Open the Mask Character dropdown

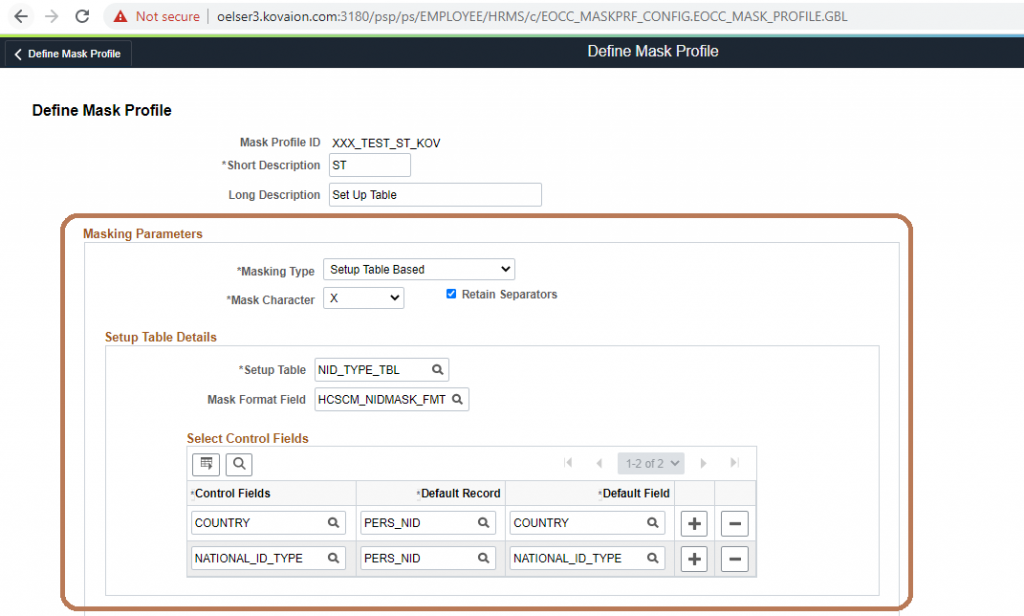363,298
